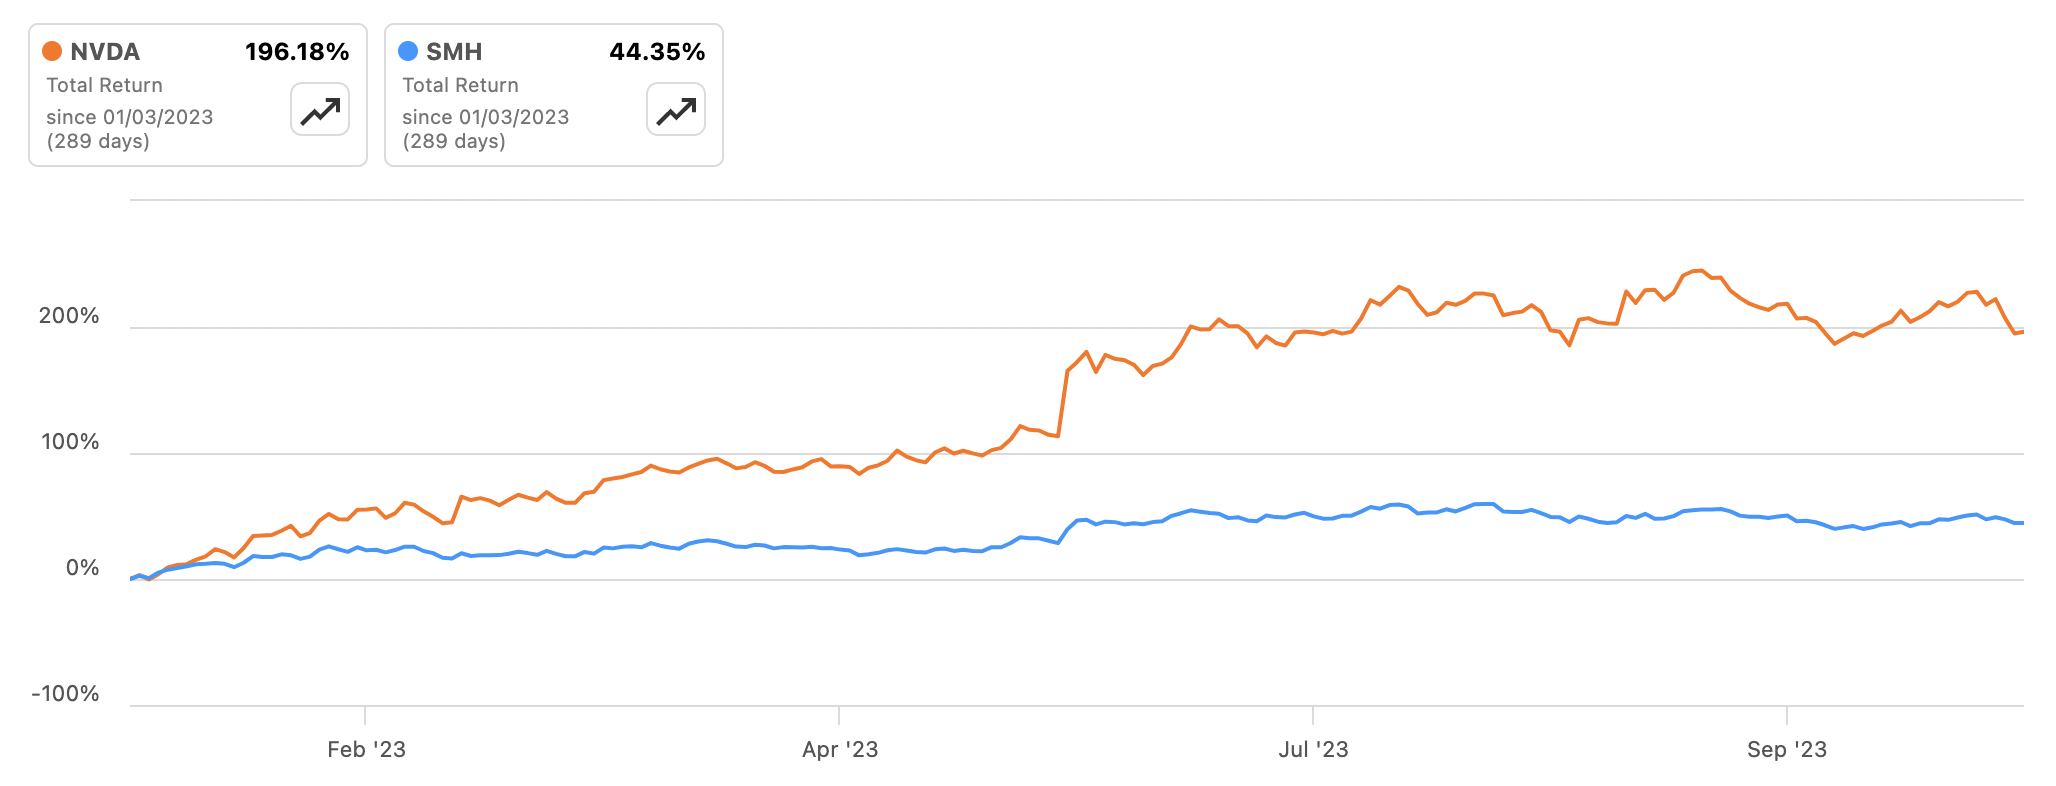Click the 196.18% NVDA return value
This screenshot has height=786, width=2056.
click(297, 51)
